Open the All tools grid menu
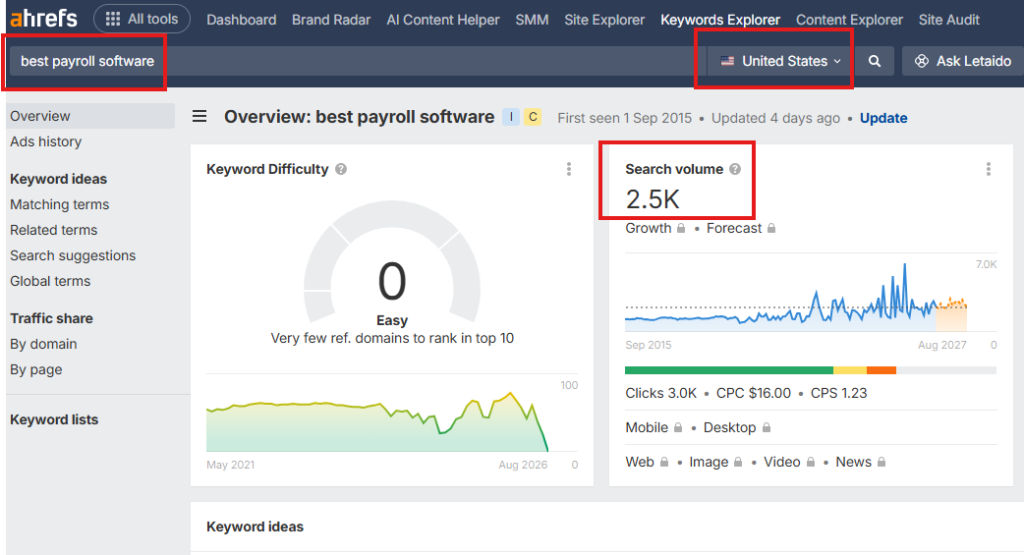Image resolution: width=1024 pixels, height=555 pixels. click(142, 19)
